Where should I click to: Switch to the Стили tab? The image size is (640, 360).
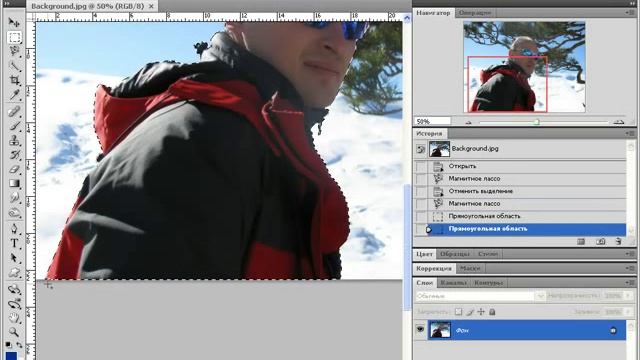pyautogui.click(x=487, y=254)
